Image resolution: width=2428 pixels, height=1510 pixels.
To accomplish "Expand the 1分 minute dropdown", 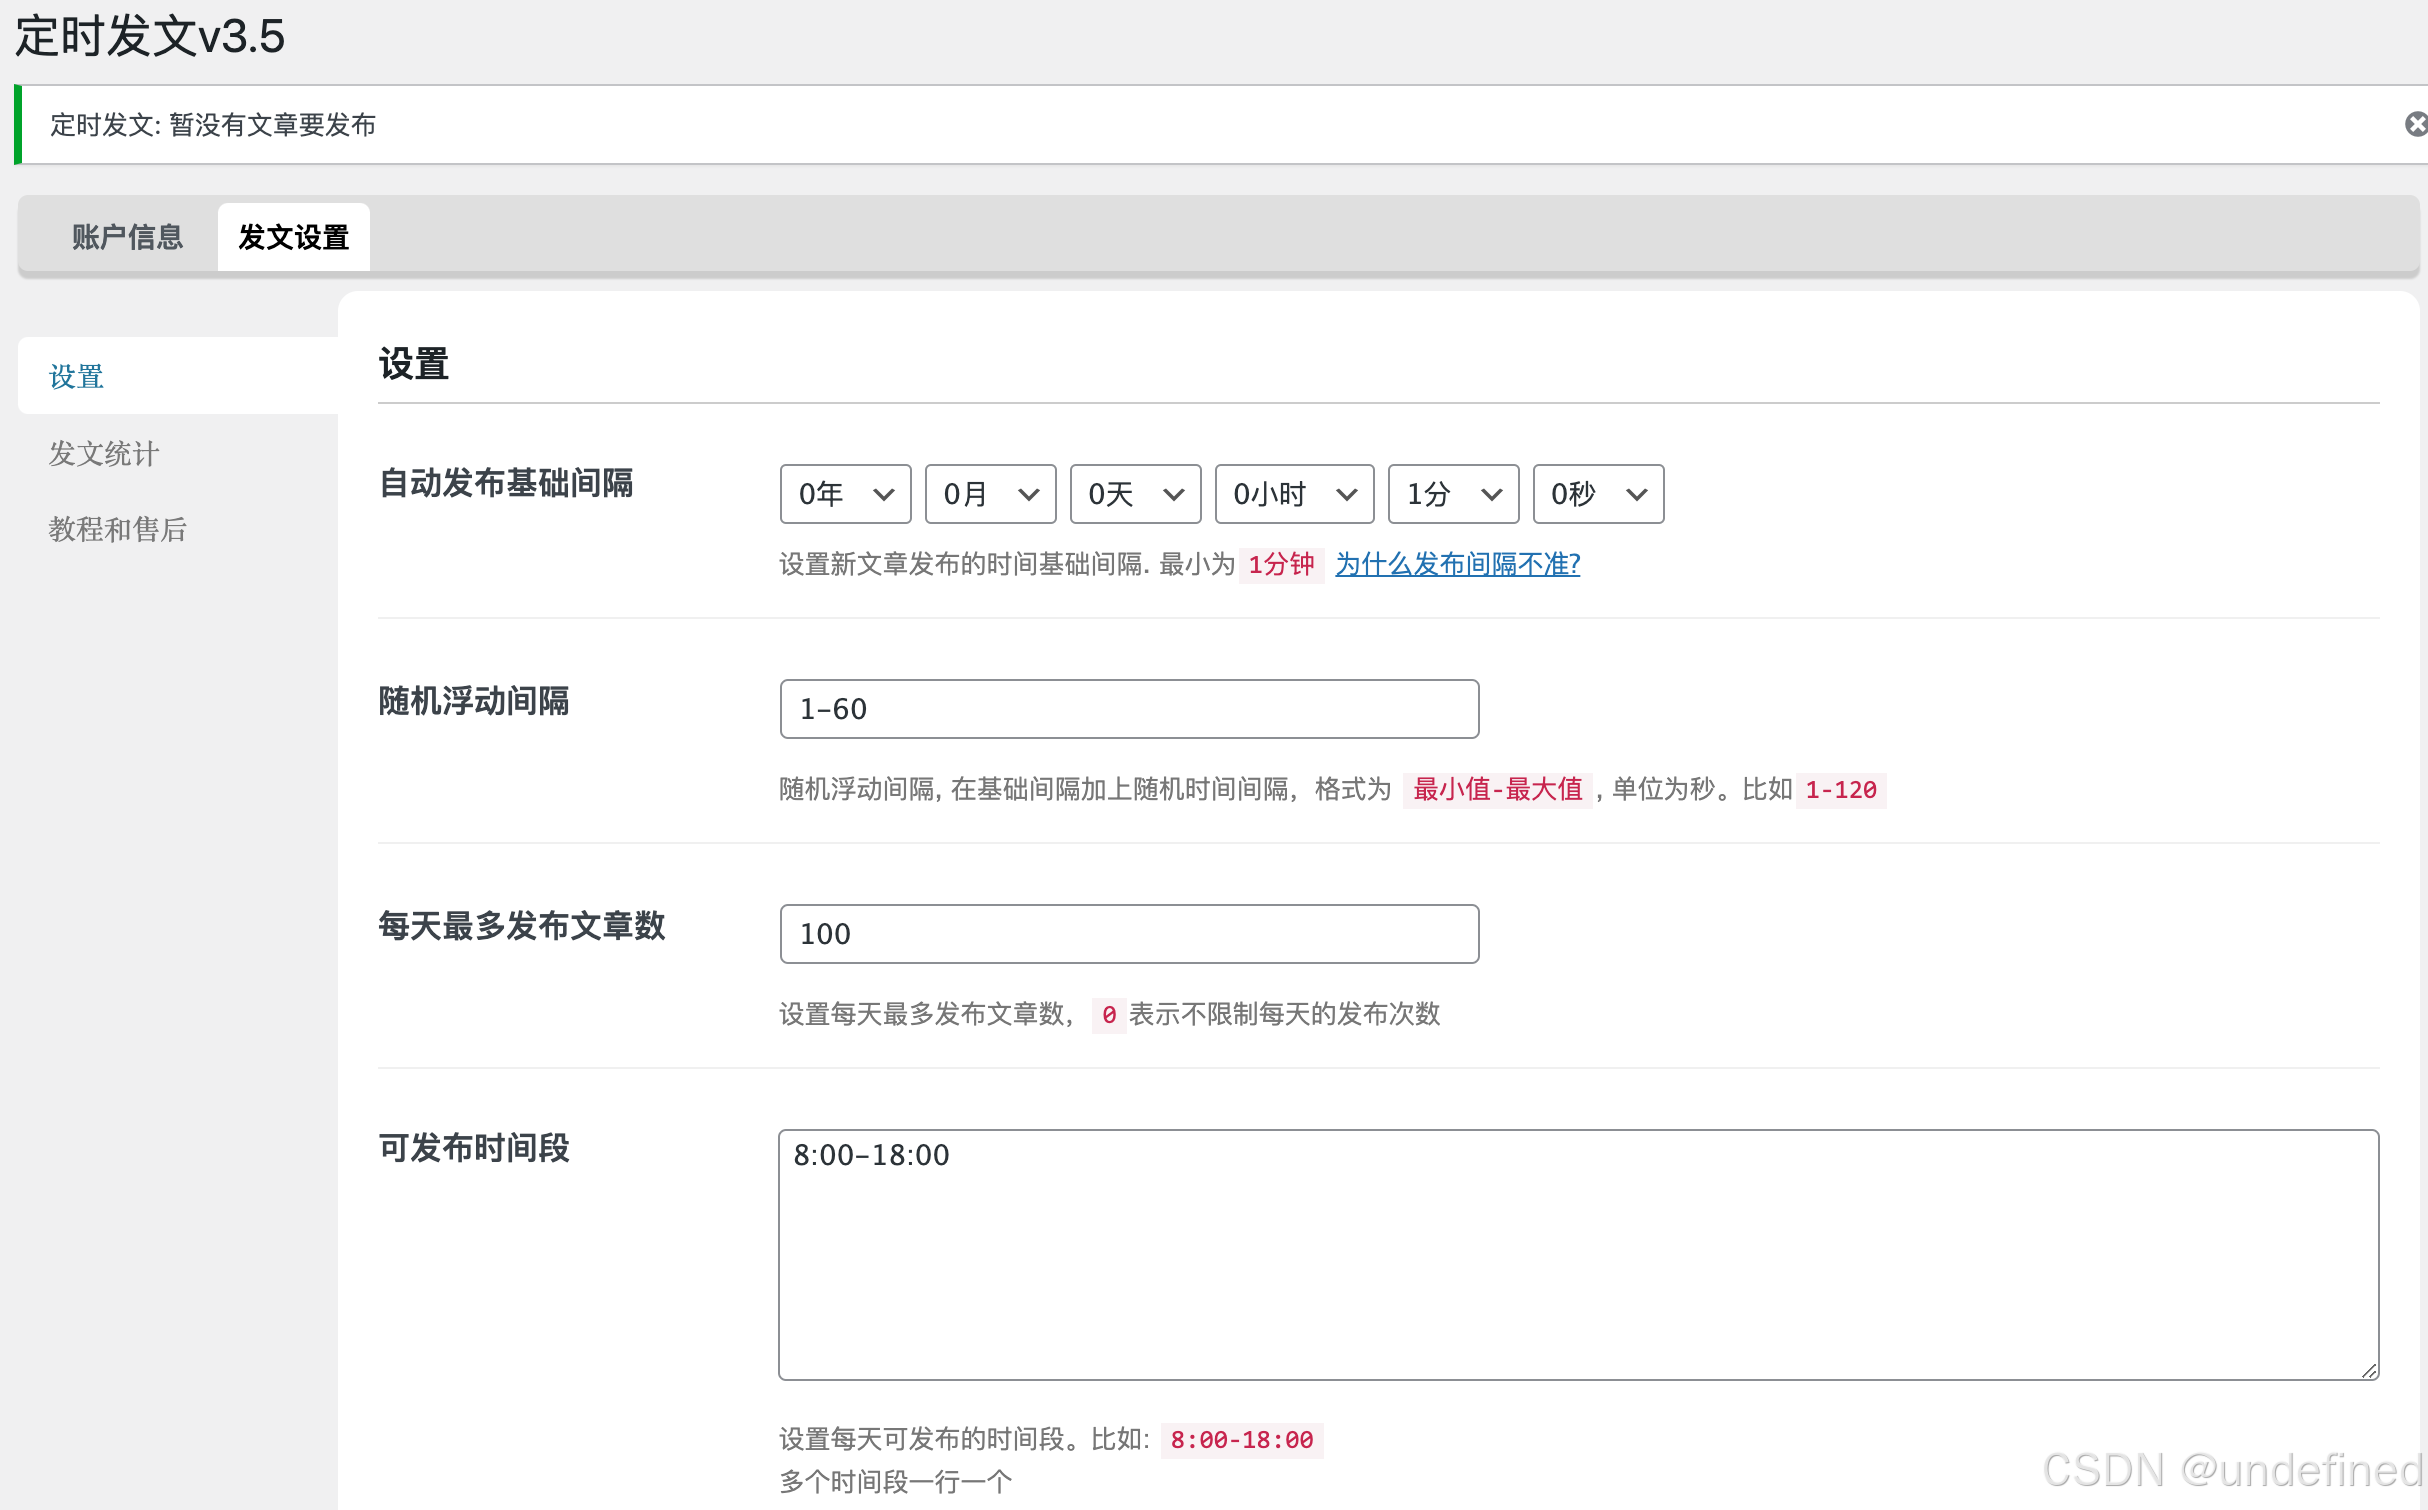I will 1452,494.
